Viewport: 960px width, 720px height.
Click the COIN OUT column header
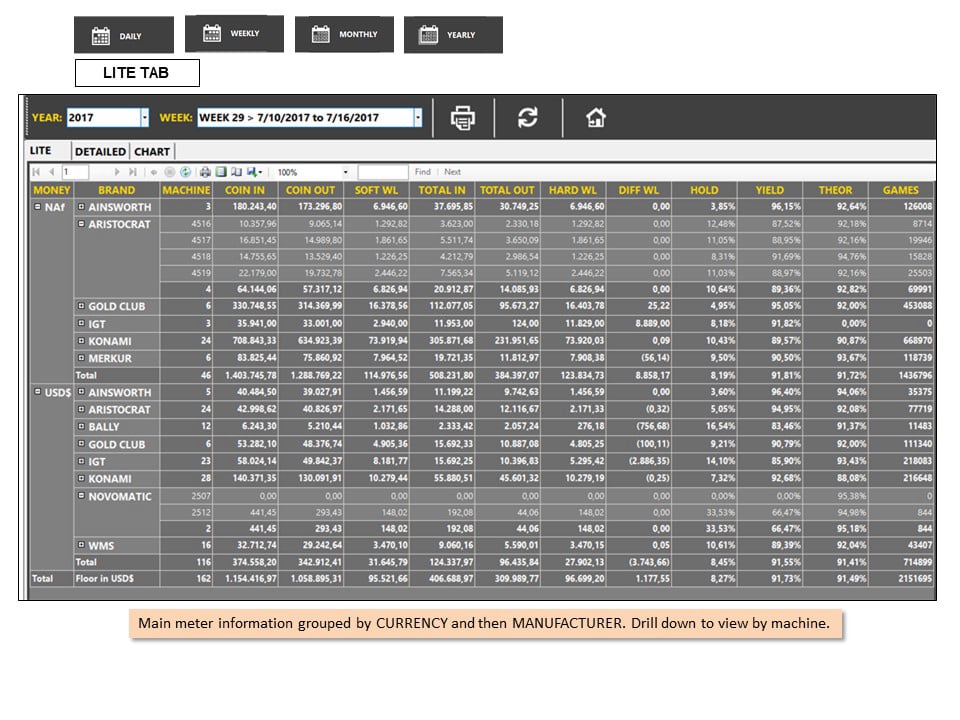pyautogui.click(x=310, y=190)
